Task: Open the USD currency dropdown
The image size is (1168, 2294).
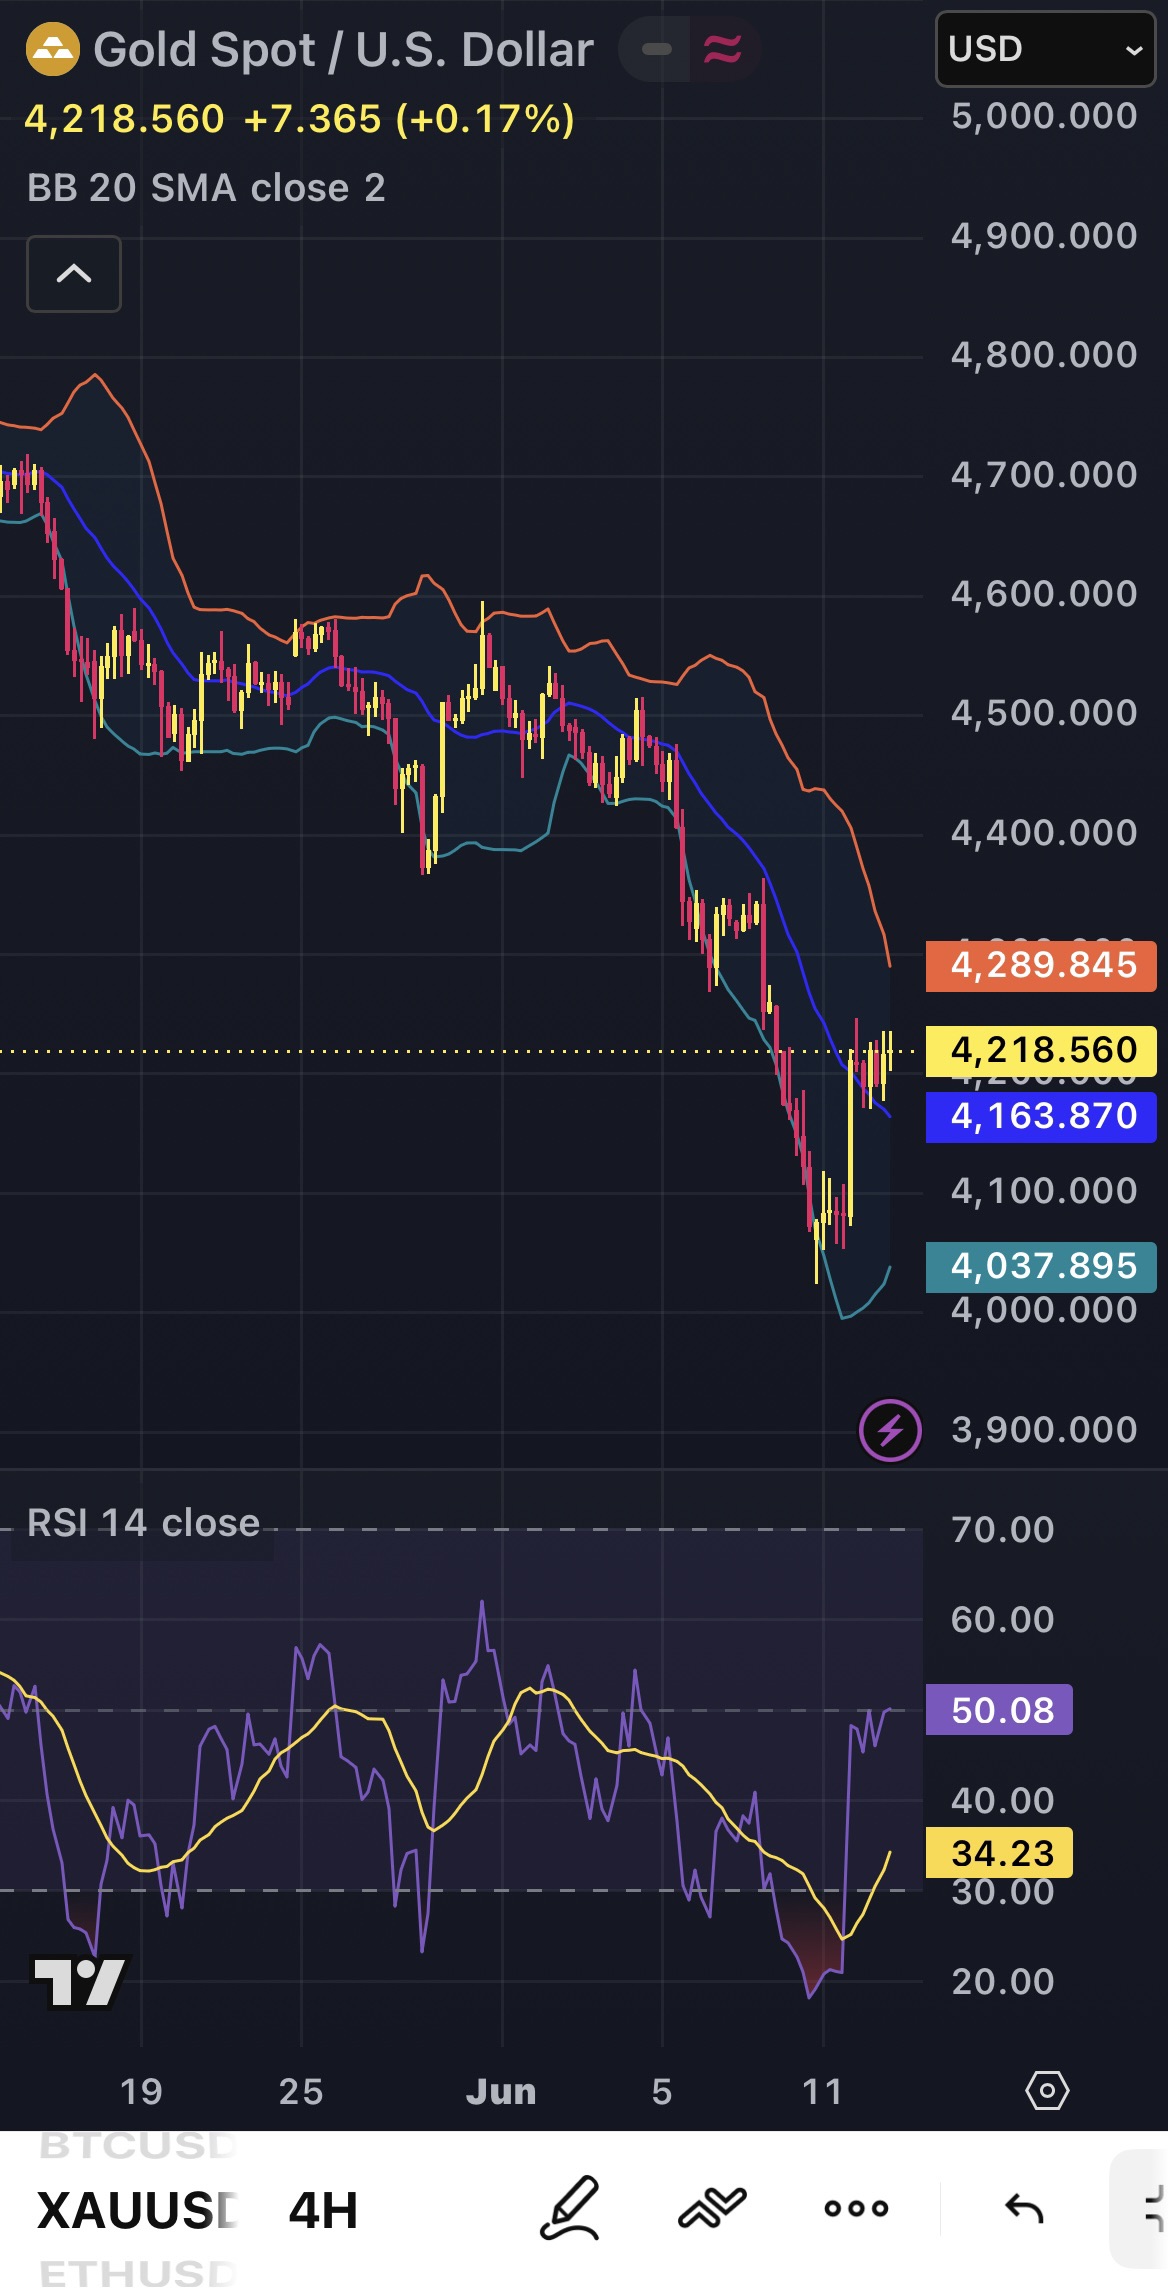Action: pyautogui.click(x=1046, y=49)
